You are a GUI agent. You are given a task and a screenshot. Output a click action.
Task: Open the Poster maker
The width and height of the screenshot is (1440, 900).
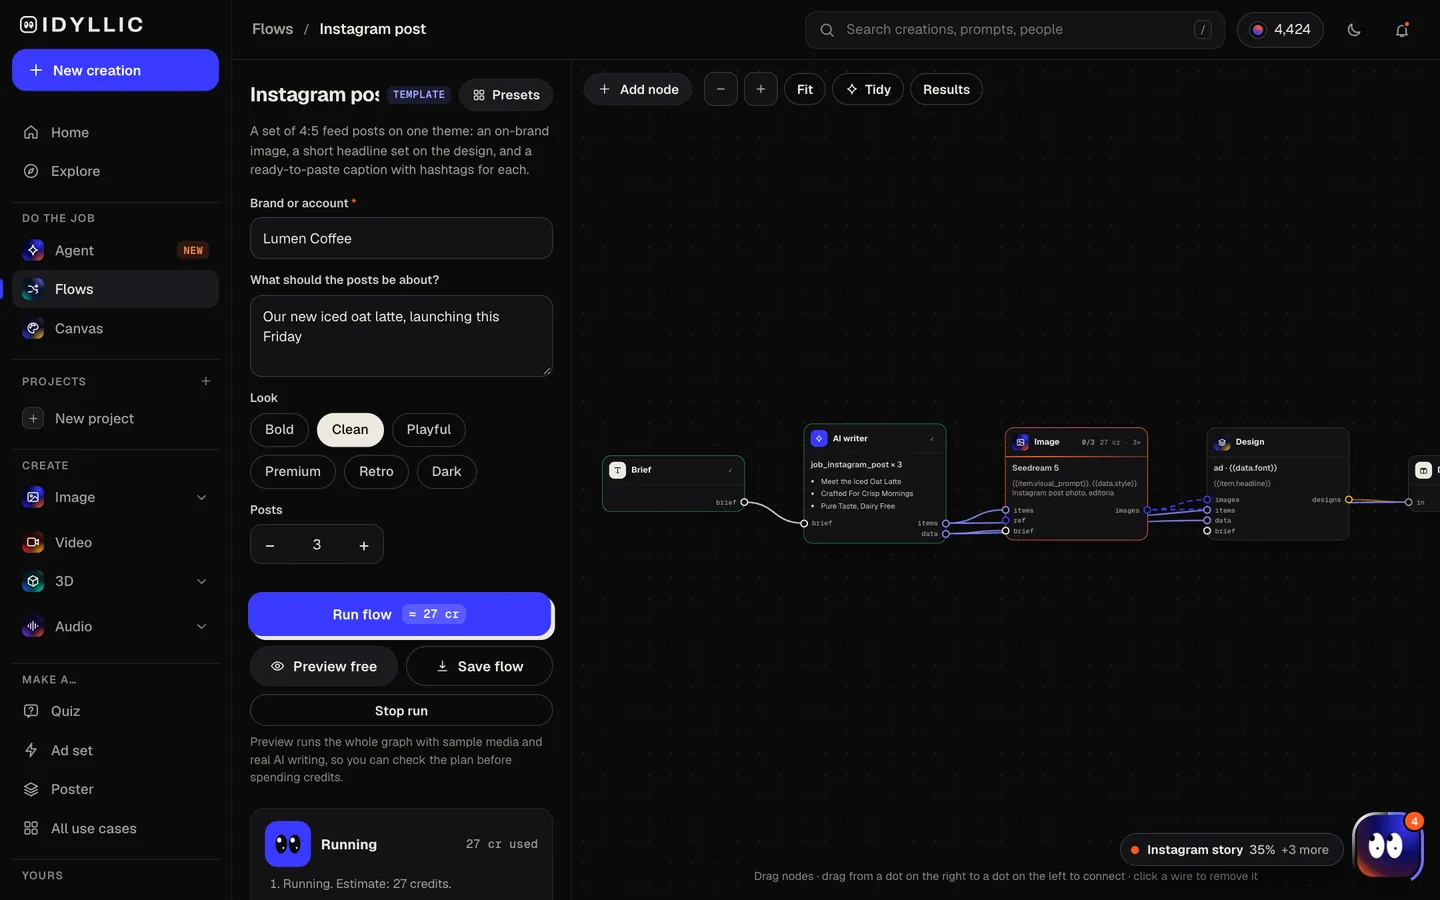[x=115, y=789]
